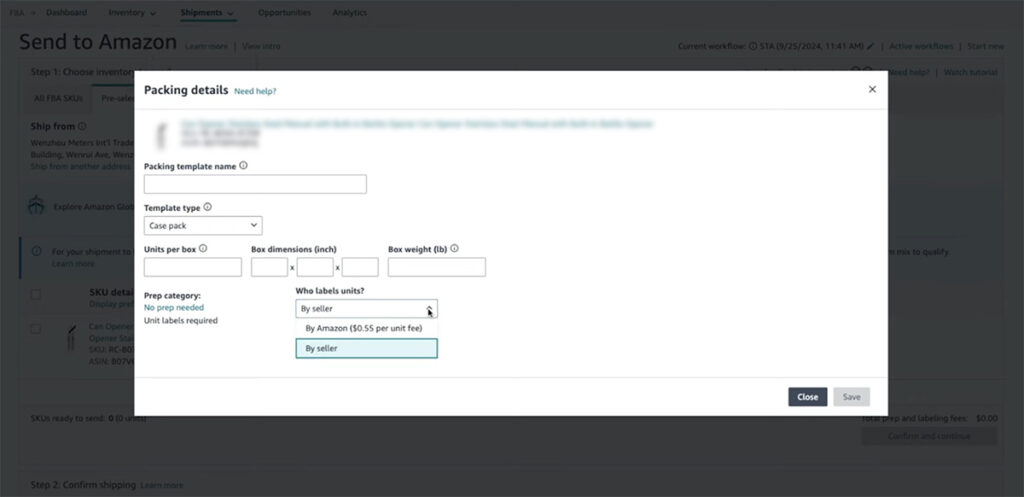
Task: Click the Units per box field
Action: [193, 267]
